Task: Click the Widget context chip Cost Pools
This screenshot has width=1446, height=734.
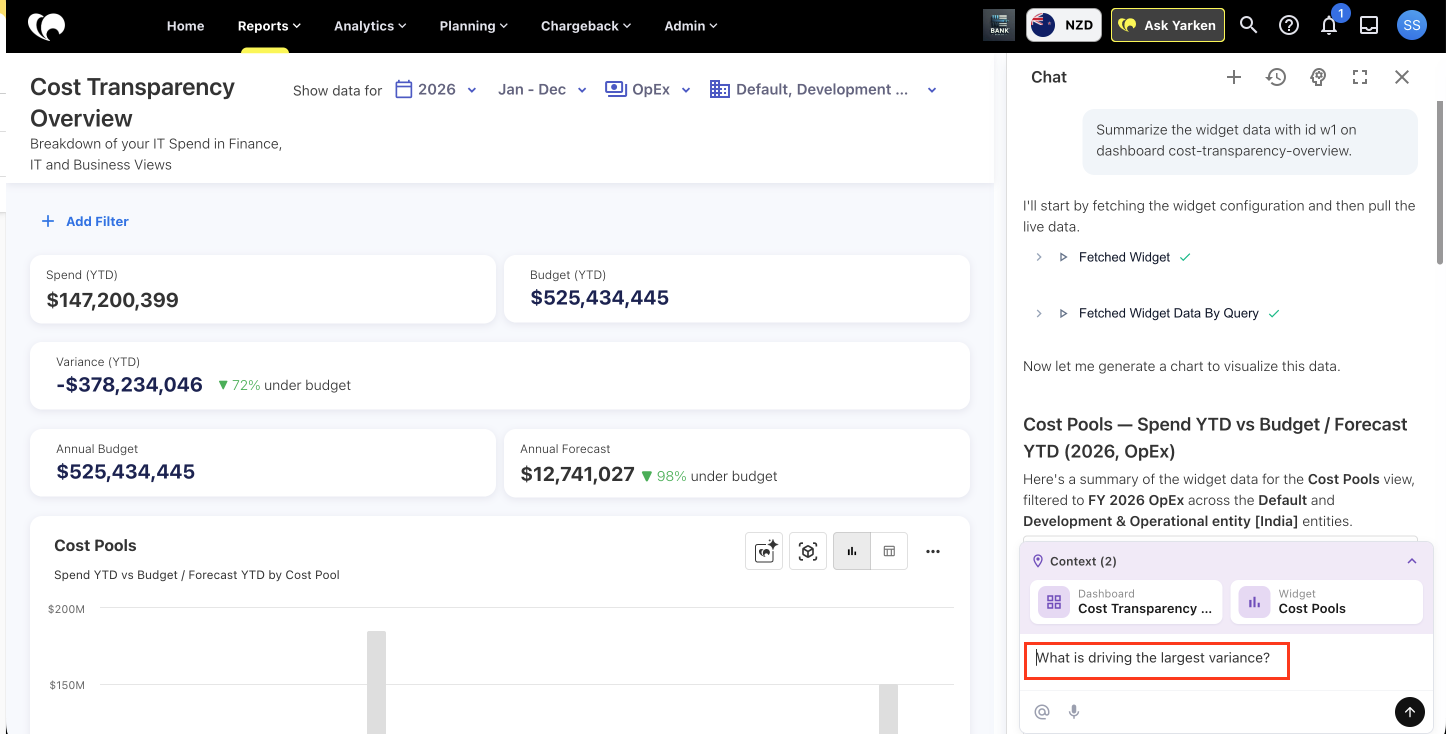Action: pyautogui.click(x=1326, y=601)
